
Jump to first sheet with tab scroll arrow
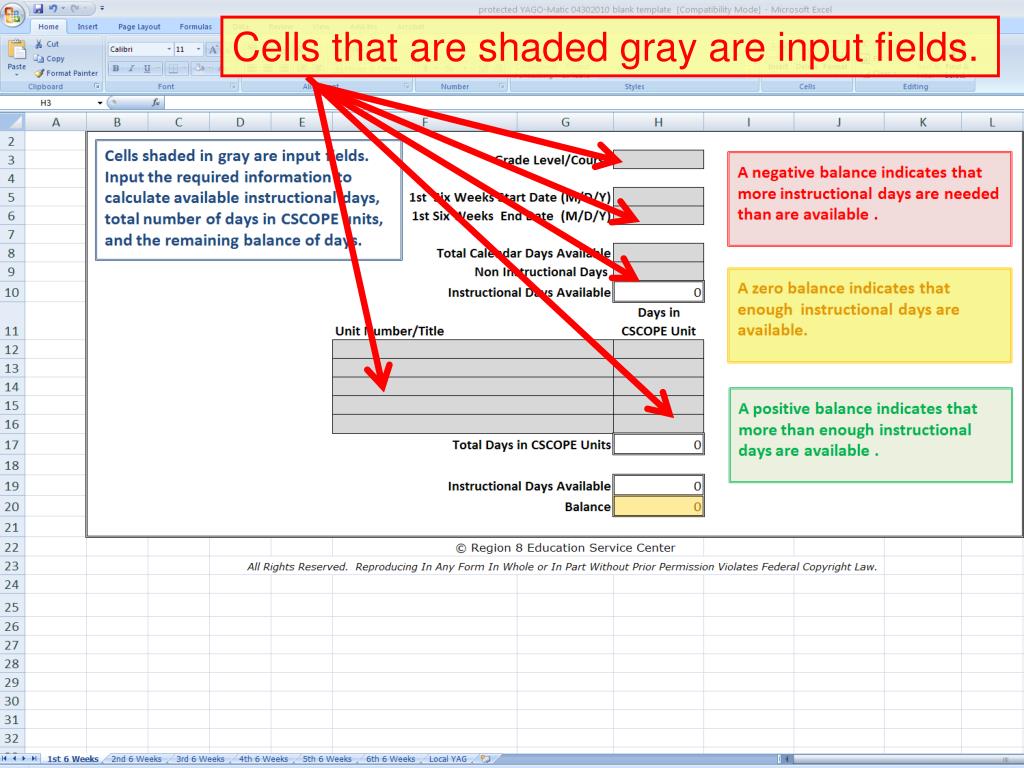click(5, 758)
